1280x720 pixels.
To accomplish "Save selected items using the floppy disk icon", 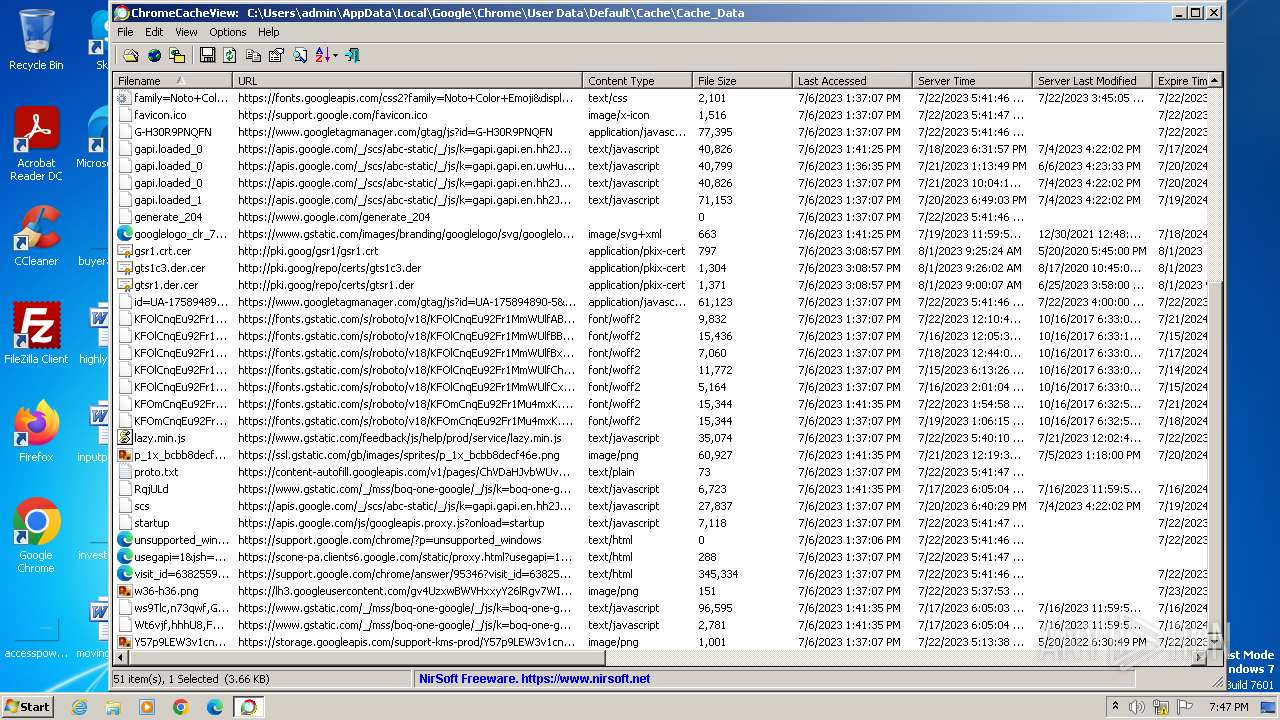I will click(x=207, y=56).
